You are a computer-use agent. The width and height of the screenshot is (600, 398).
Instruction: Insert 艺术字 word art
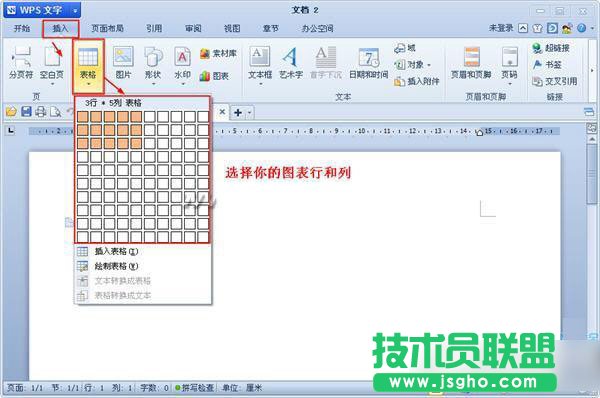coord(291,63)
